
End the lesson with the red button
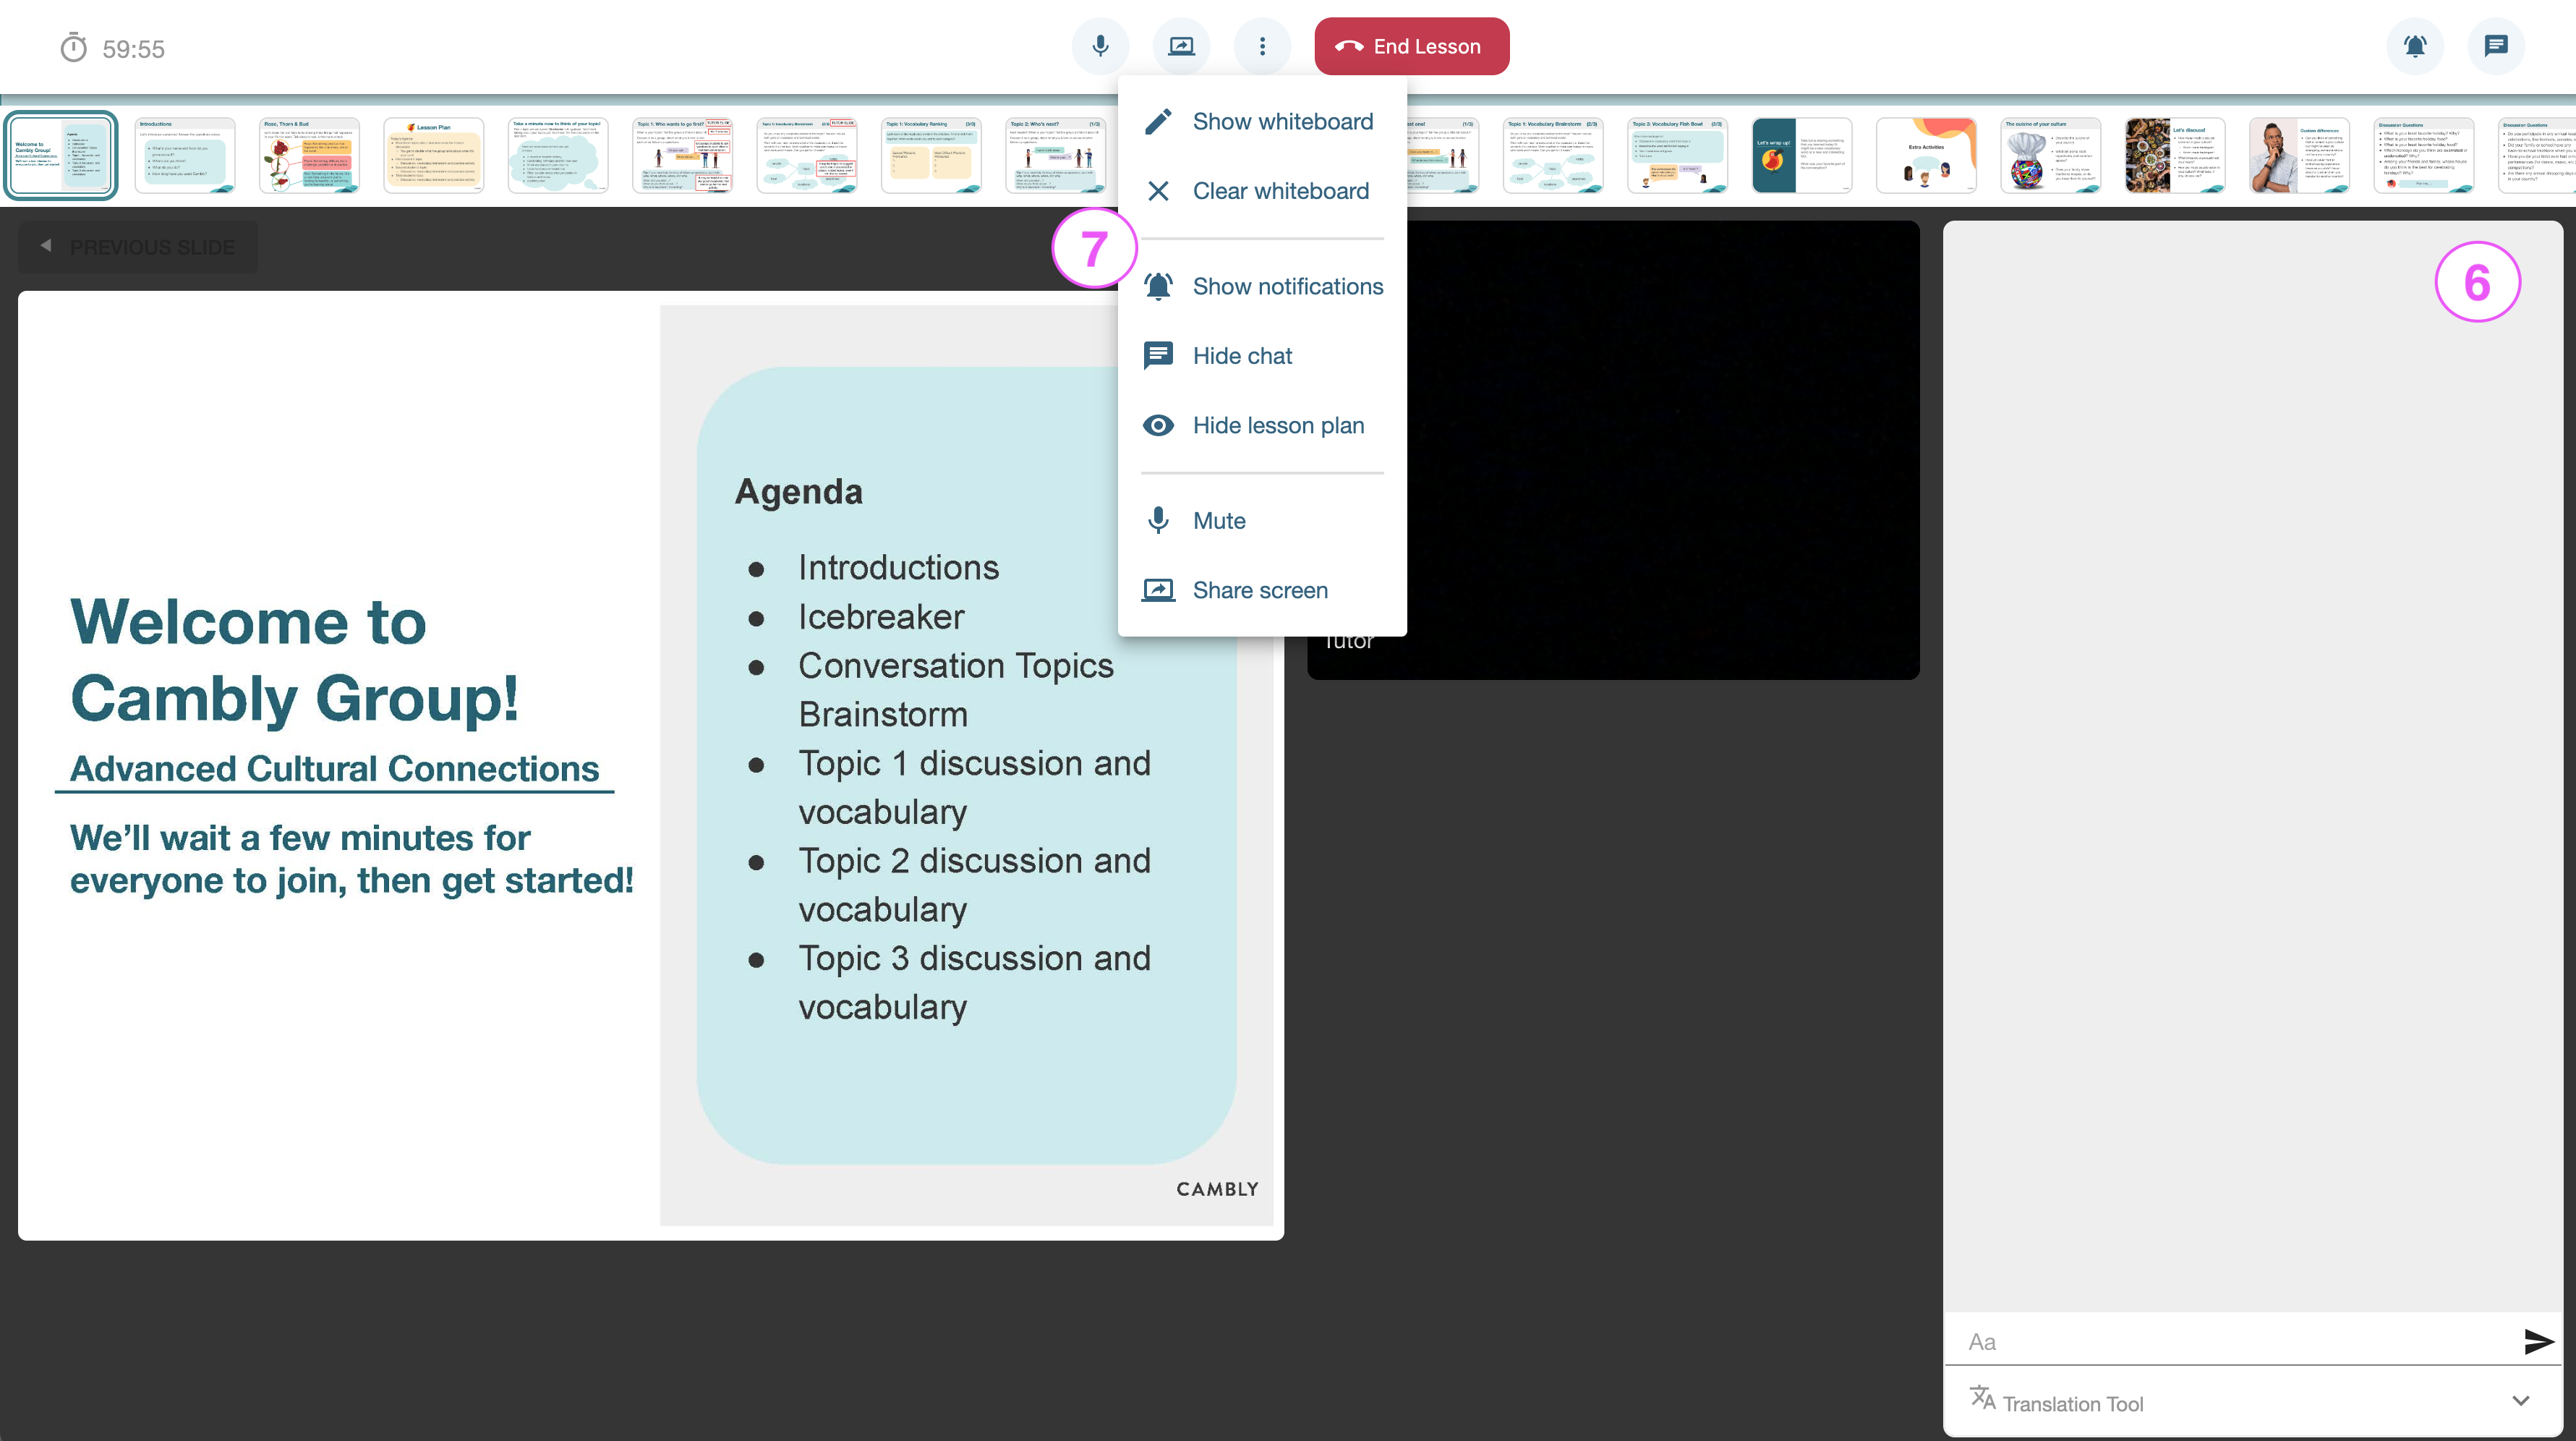click(x=1411, y=46)
